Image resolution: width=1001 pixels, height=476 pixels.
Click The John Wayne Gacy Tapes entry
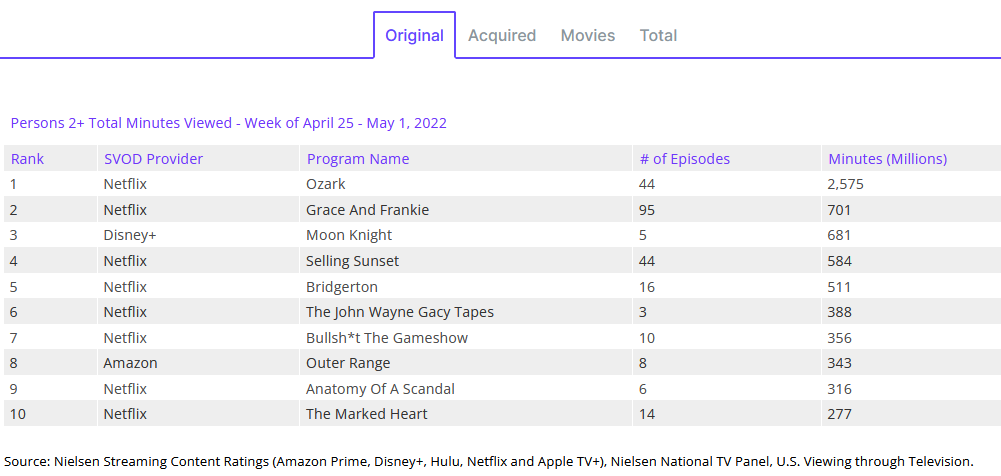click(x=399, y=312)
